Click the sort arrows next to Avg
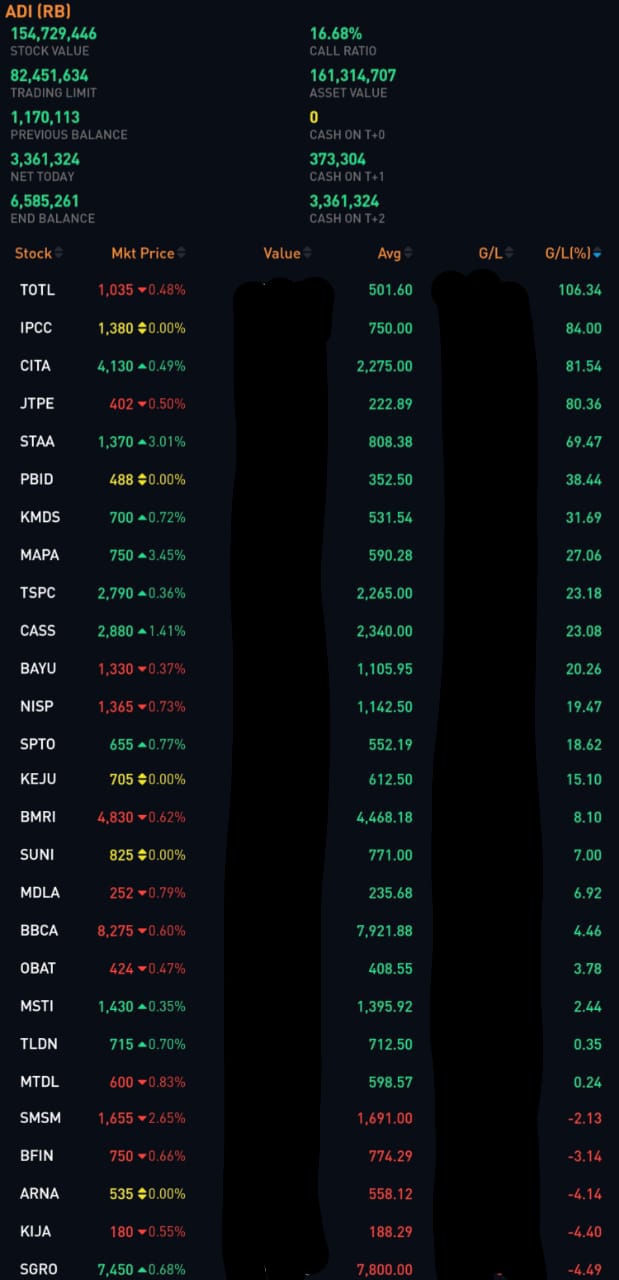619x1280 pixels. tap(409, 253)
